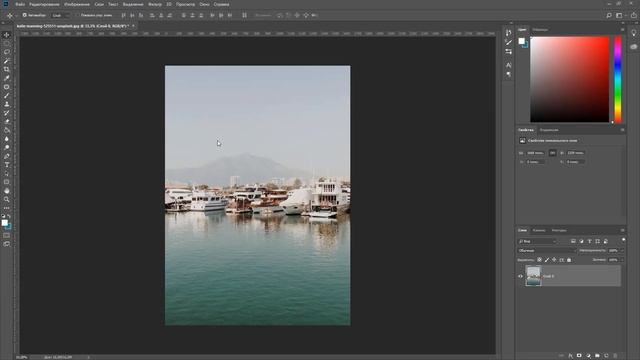This screenshot has width=640, height=360.
Task: Toggle lock transparent pixels
Action: pos(539,260)
